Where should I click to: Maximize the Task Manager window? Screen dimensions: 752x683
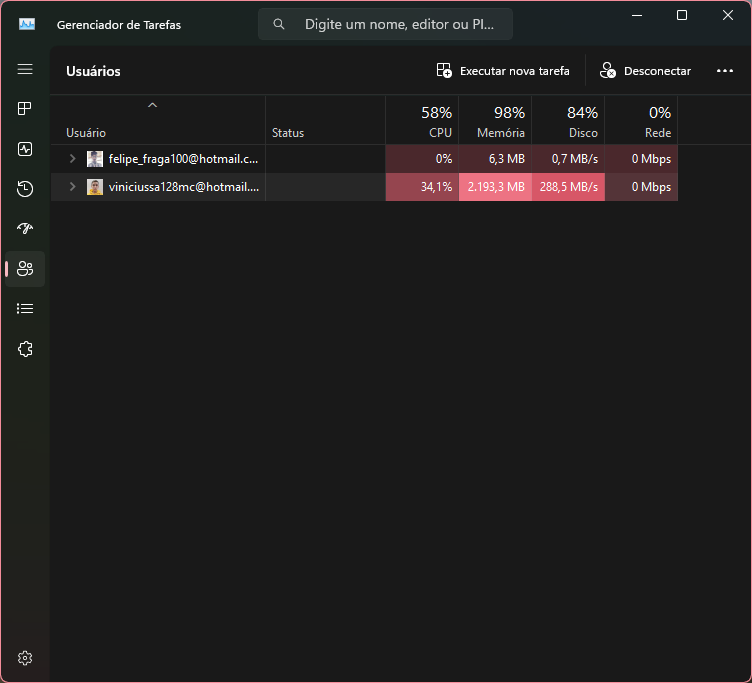pos(682,15)
